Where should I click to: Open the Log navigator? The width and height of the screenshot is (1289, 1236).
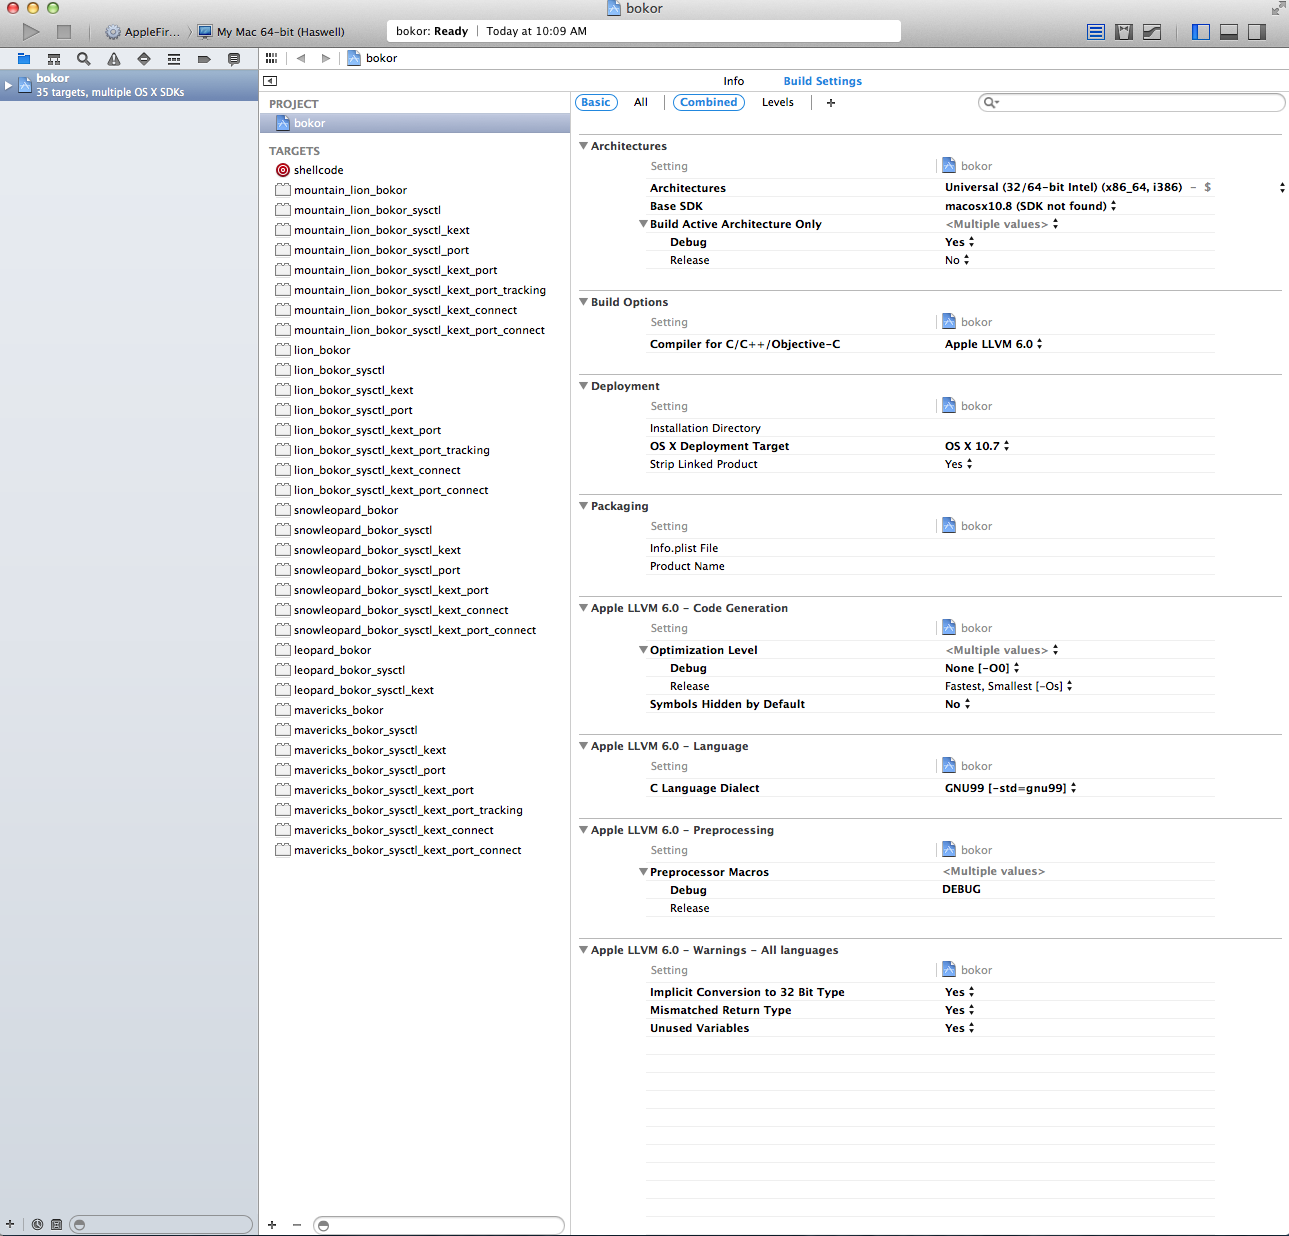click(234, 59)
